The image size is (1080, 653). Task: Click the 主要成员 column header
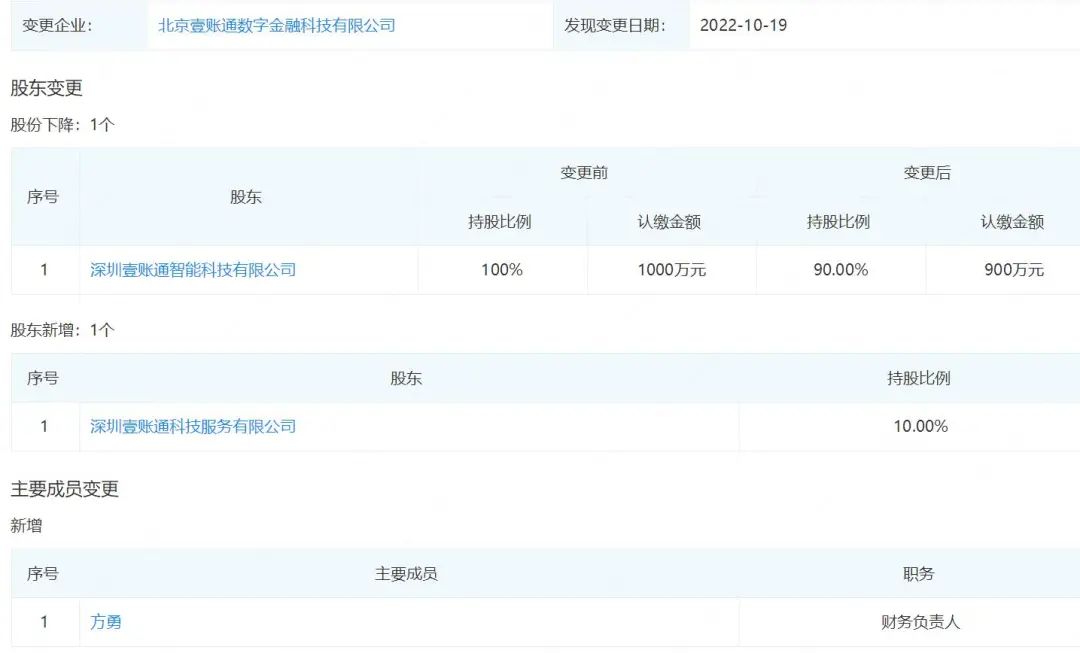tap(406, 574)
